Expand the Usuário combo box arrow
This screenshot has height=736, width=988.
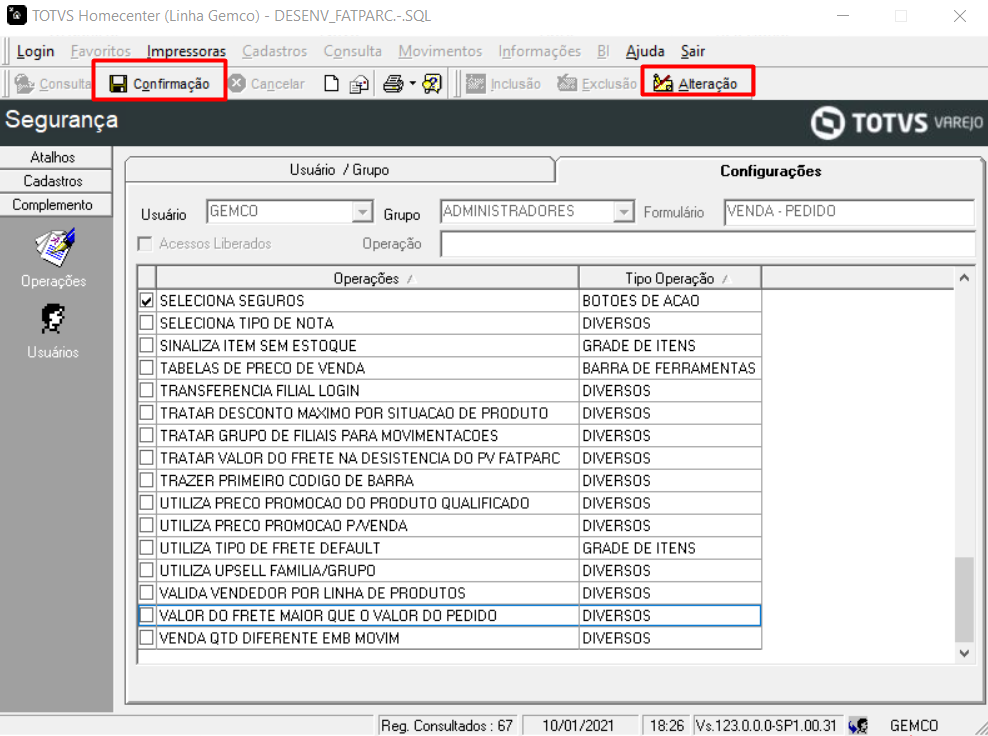click(362, 212)
